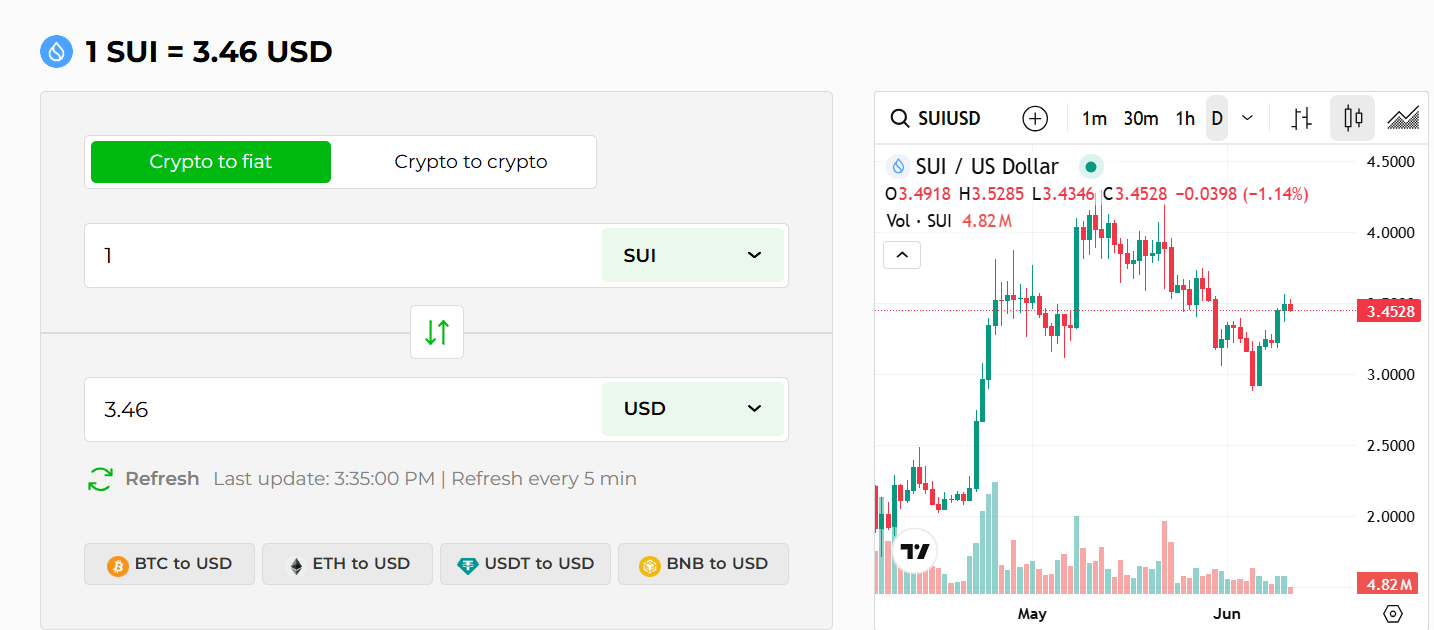Collapse the chart legend with the caret

click(901, 255)
